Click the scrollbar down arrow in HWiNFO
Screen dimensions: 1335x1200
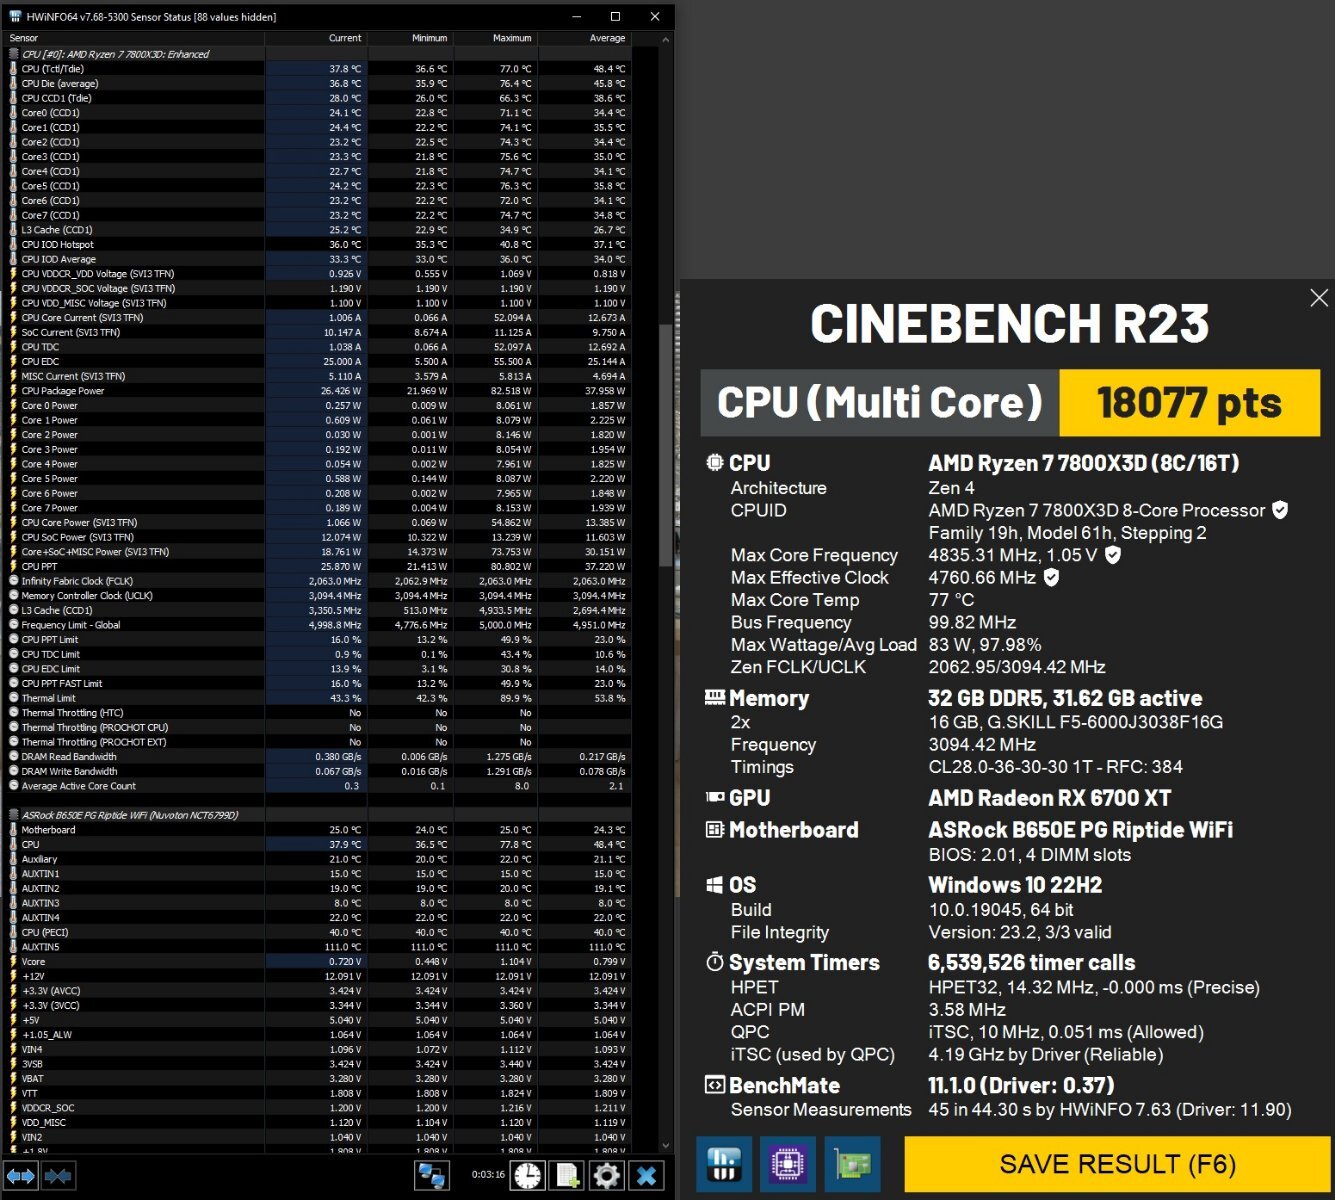(666, 1145)
